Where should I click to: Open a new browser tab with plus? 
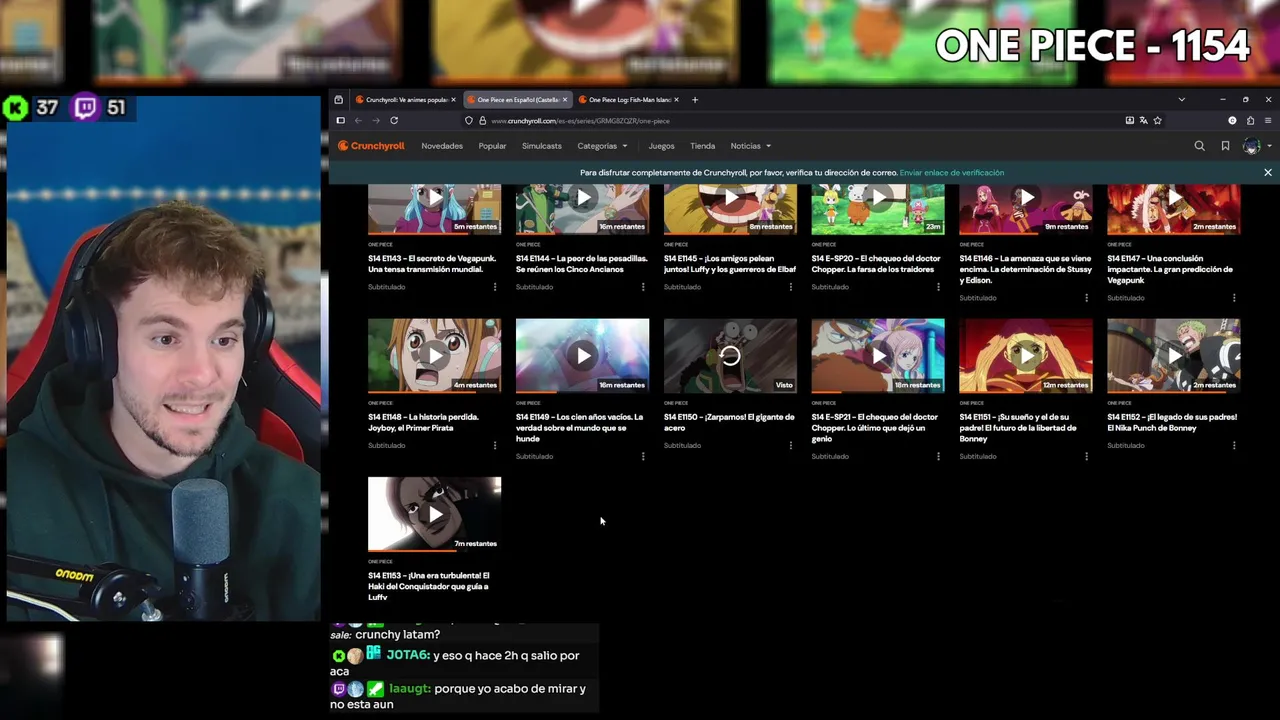point(695,100)
